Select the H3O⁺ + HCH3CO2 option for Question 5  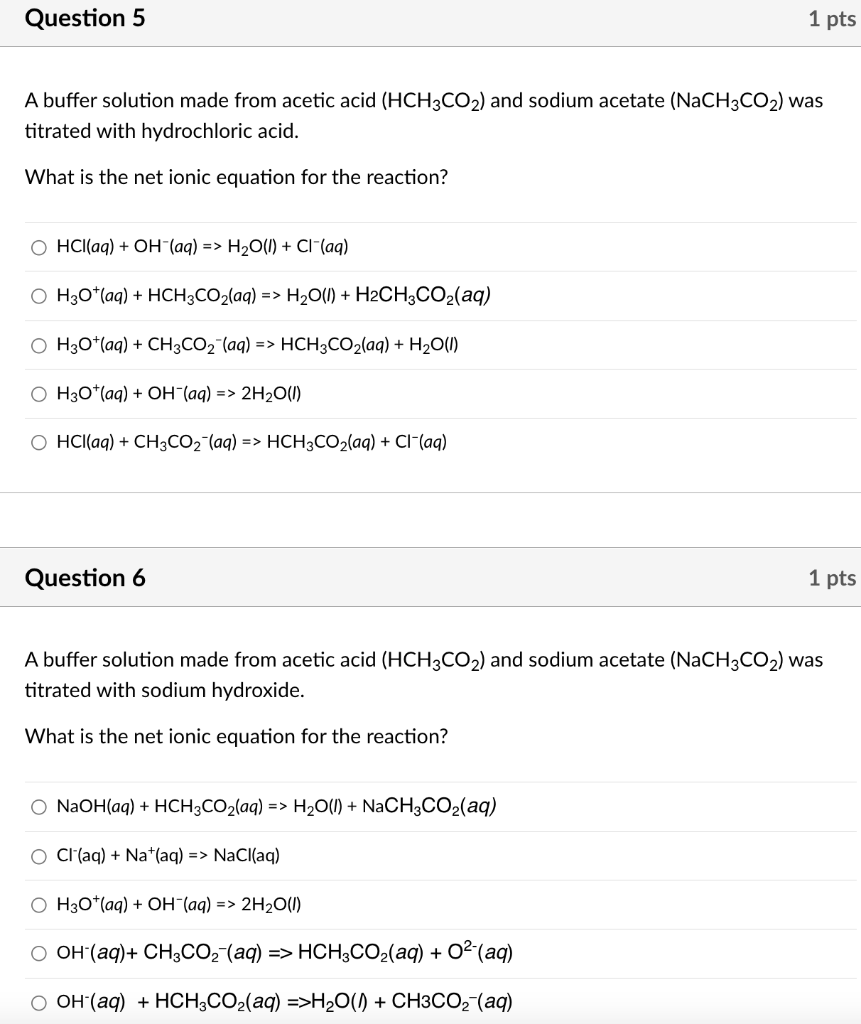[39, 295]
